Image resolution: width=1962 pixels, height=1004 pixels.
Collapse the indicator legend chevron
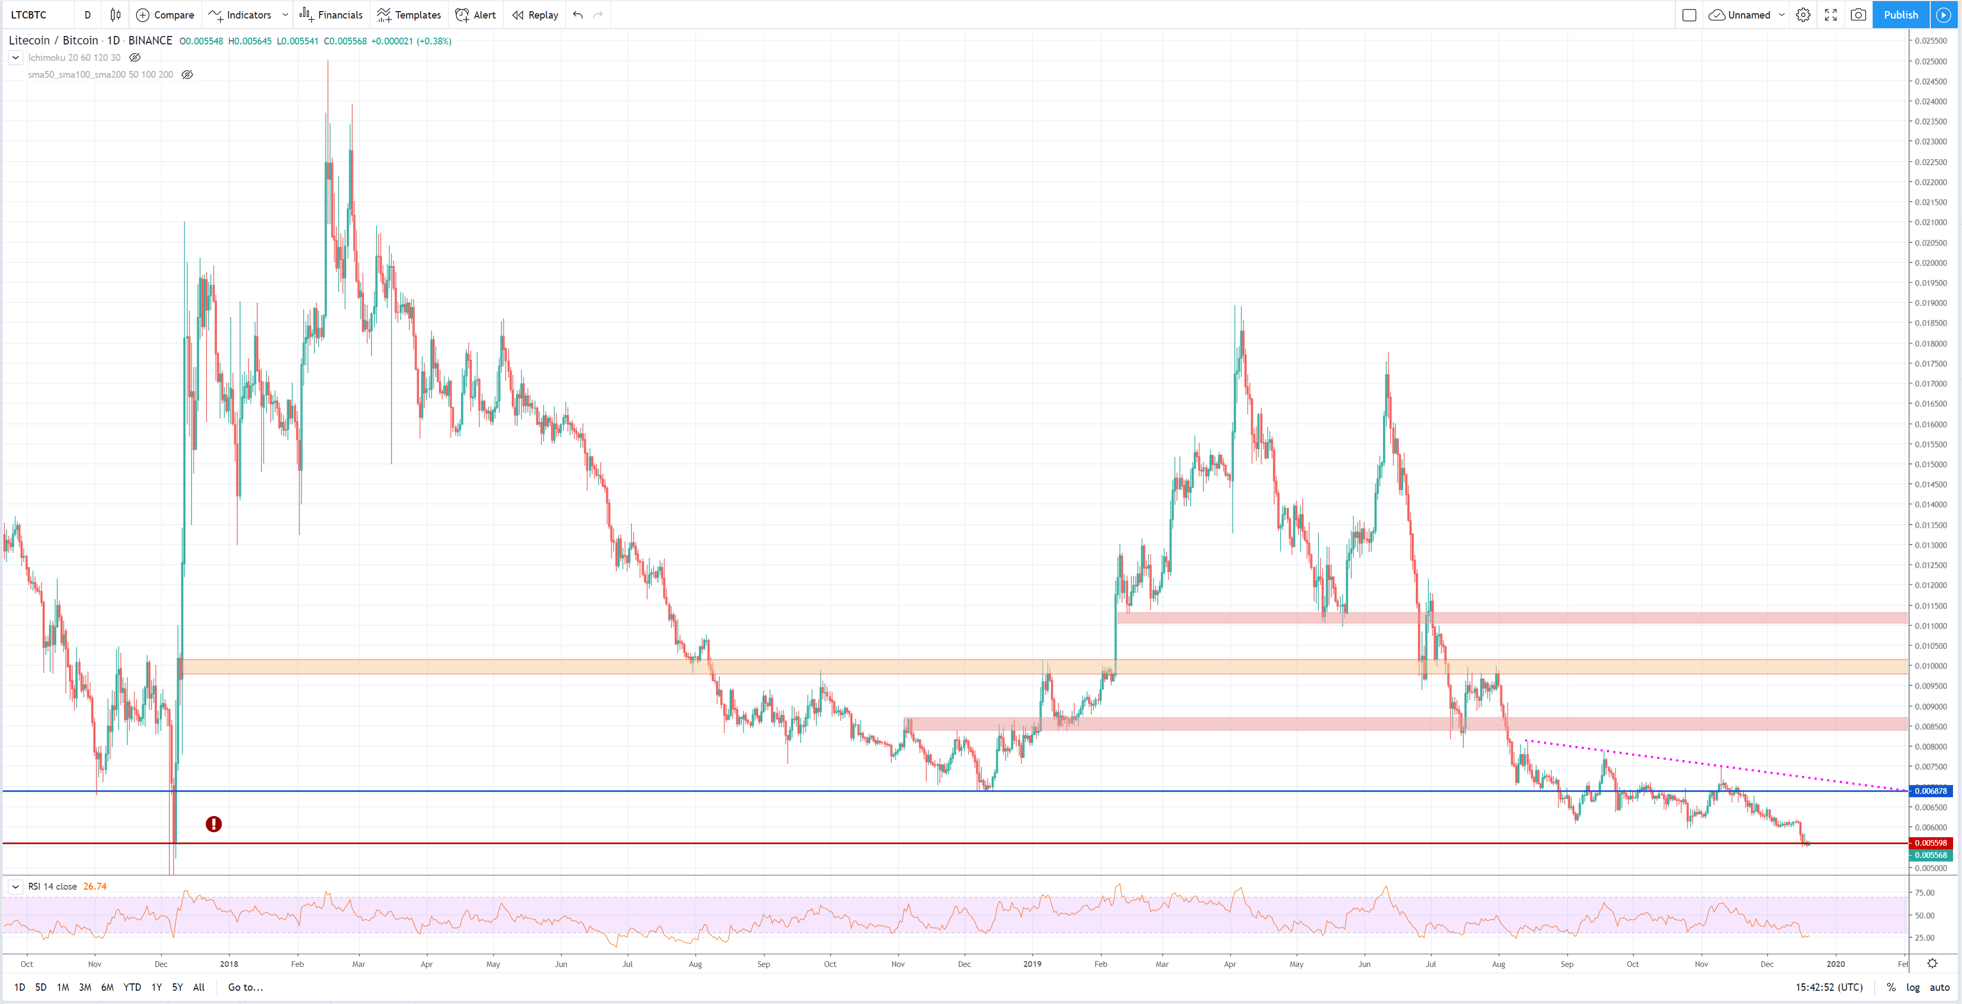click(15, 58)
